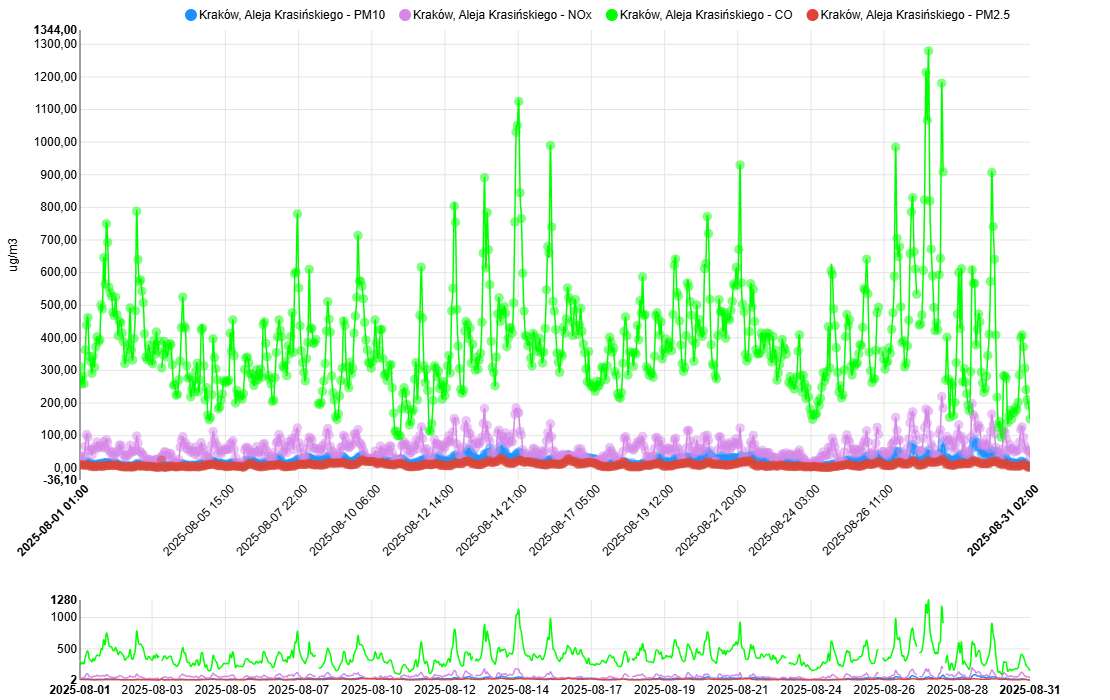1110x700 pixels.
Task: Click the green CO legend circle
Action: [x=612, y=15]
